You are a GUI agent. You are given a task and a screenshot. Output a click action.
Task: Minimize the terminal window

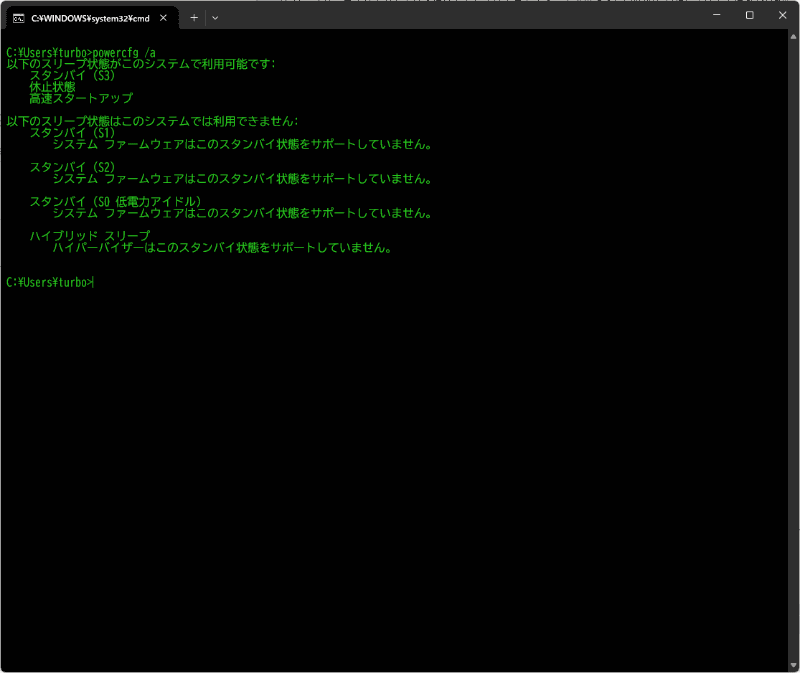pyautogui.click(x=716, y=15)
